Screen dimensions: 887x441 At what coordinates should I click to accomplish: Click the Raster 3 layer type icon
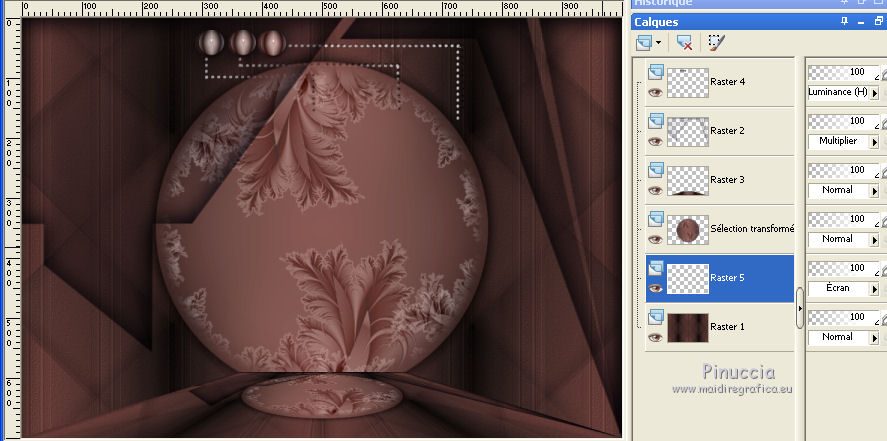[656, 169]
